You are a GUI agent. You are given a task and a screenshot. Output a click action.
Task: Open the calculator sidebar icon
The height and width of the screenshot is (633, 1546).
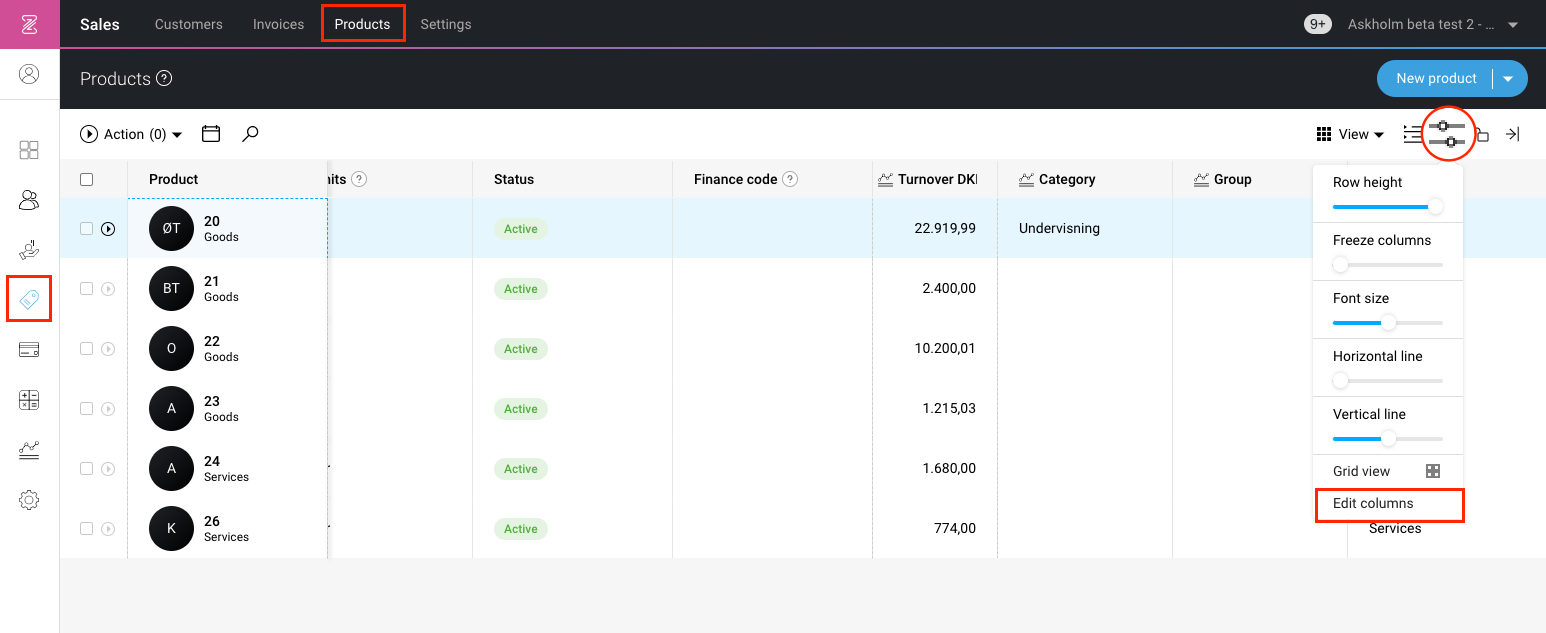(x=29, y=400)
